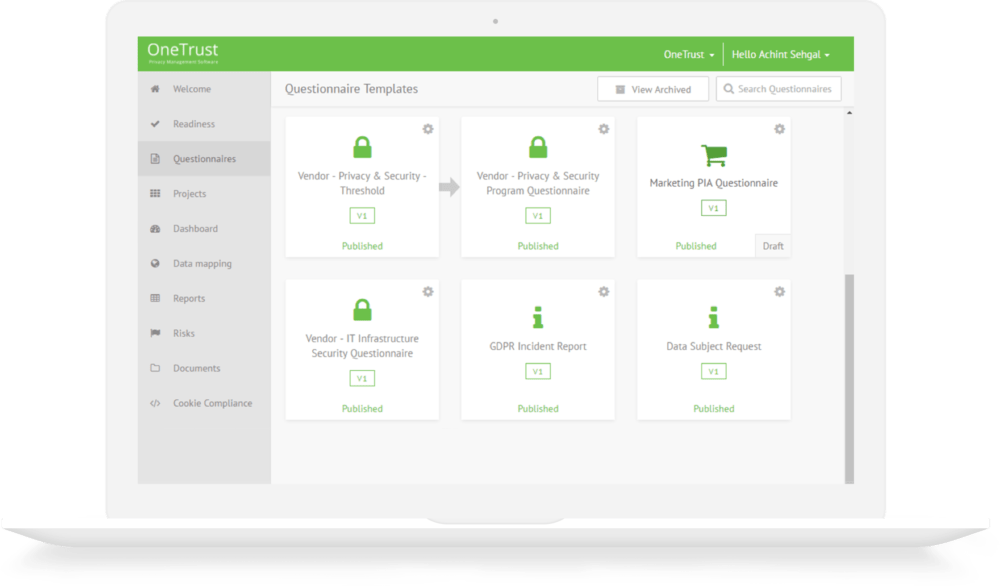Click the Documents folder icon
The width and height of the screenshot is (1000, 586).
click(x=155, y=368)
